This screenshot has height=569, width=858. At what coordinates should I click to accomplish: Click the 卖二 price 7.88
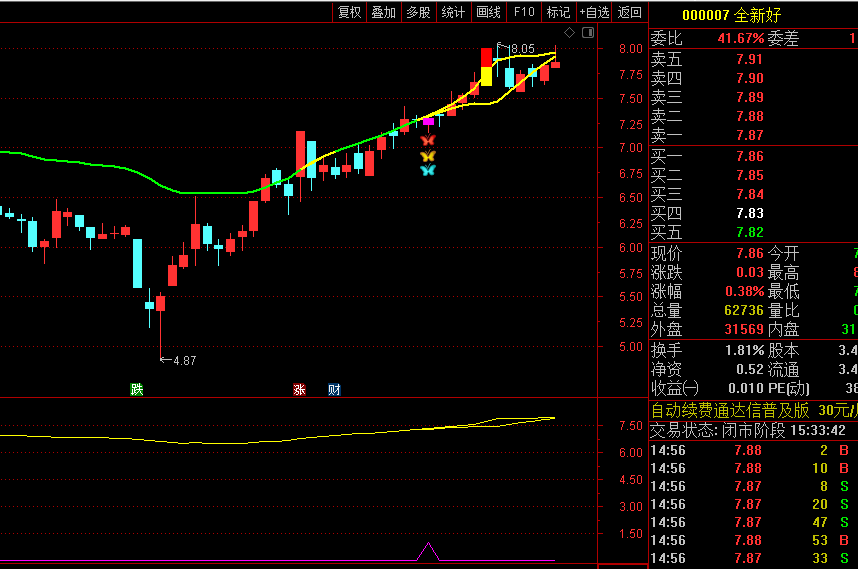tap(749, 117)
